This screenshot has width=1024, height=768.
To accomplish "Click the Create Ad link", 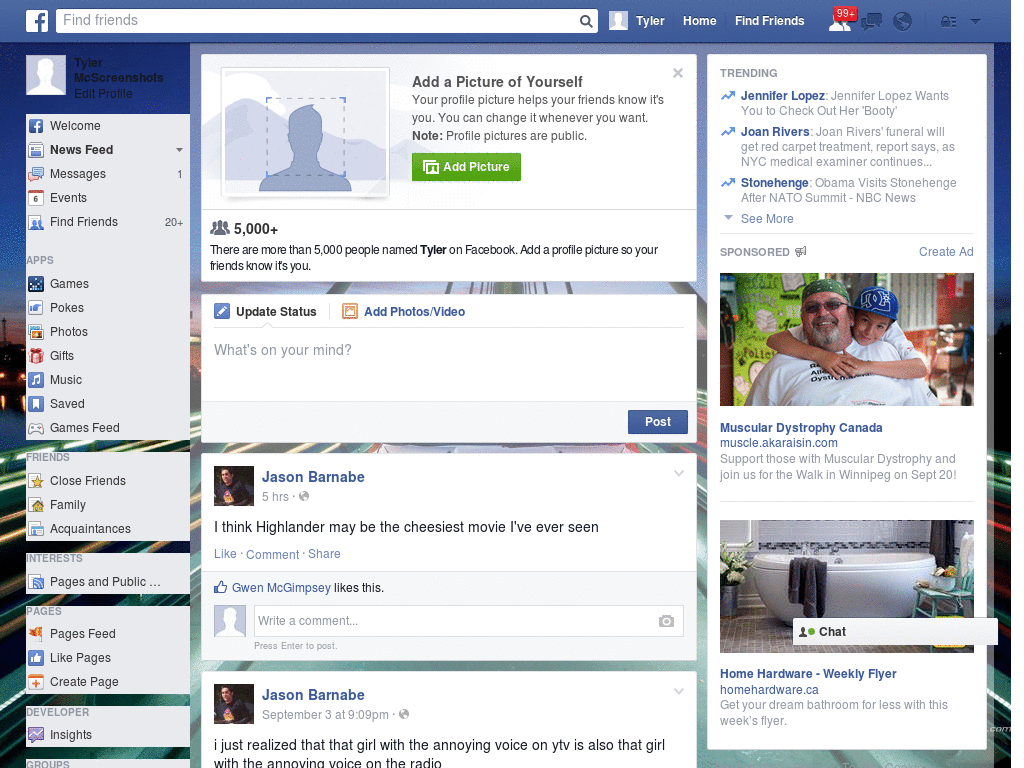I will pyautogui.click(x=946, y=252).
